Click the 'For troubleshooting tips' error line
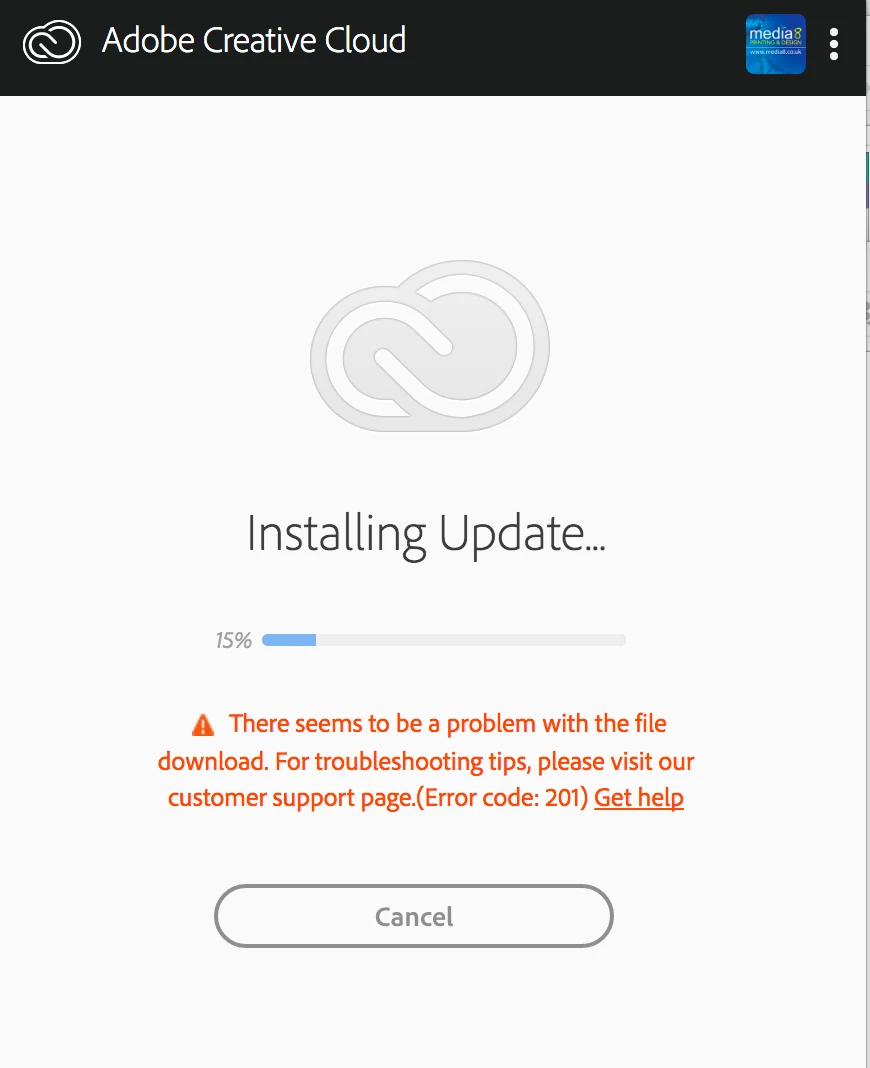Screen dimensions: 870x1068 [x=484, y=761]
